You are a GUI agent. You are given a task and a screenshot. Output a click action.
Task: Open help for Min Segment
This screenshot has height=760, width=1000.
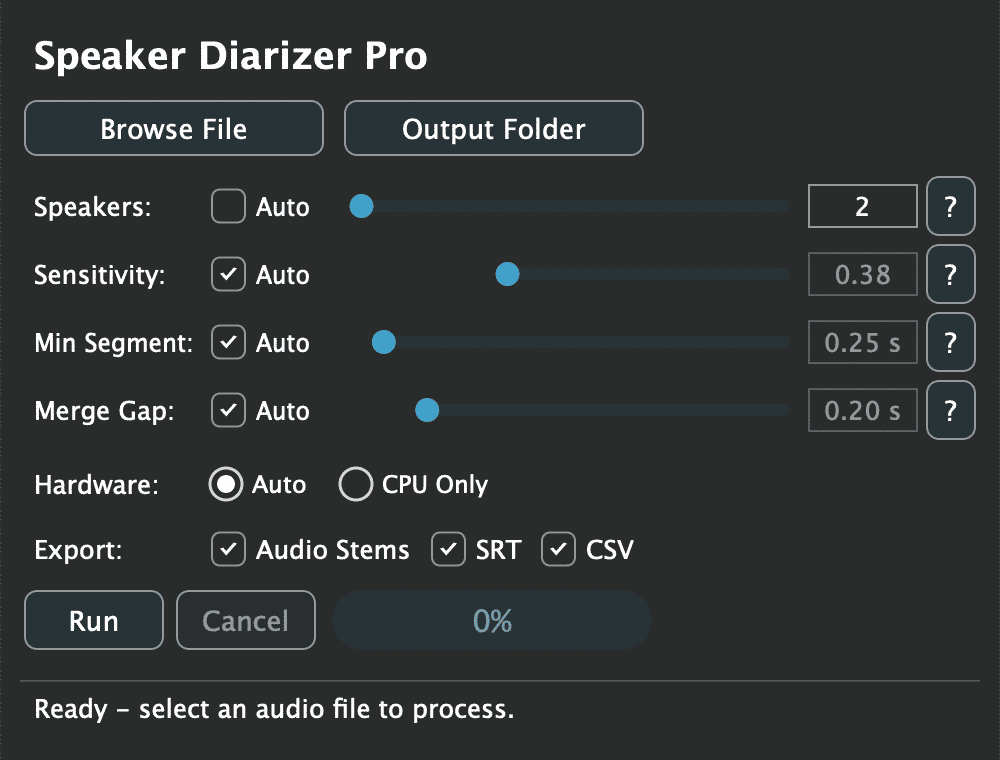(x=950, y=342)
